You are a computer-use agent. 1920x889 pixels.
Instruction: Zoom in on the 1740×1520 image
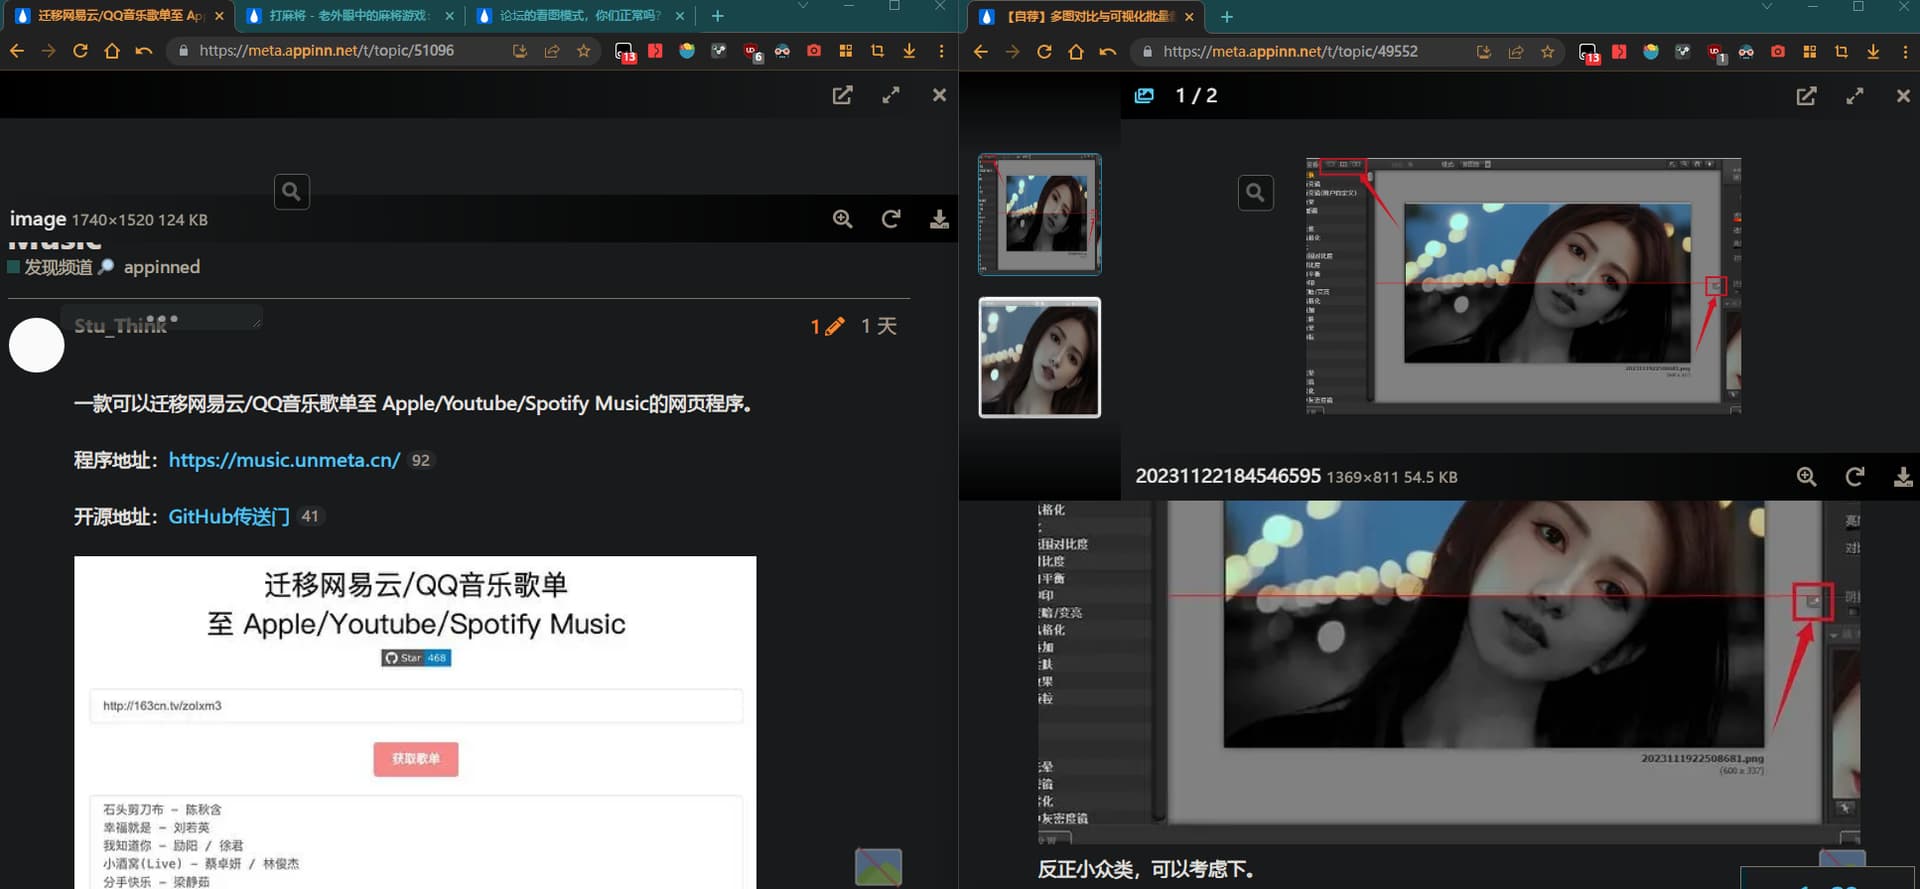[x=842, y=219]
